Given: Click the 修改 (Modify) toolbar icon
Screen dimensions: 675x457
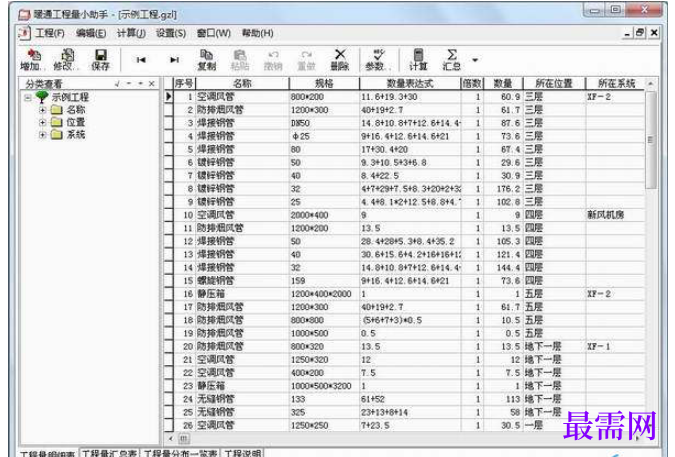Looking at the screenshot, I should [65, 59].
